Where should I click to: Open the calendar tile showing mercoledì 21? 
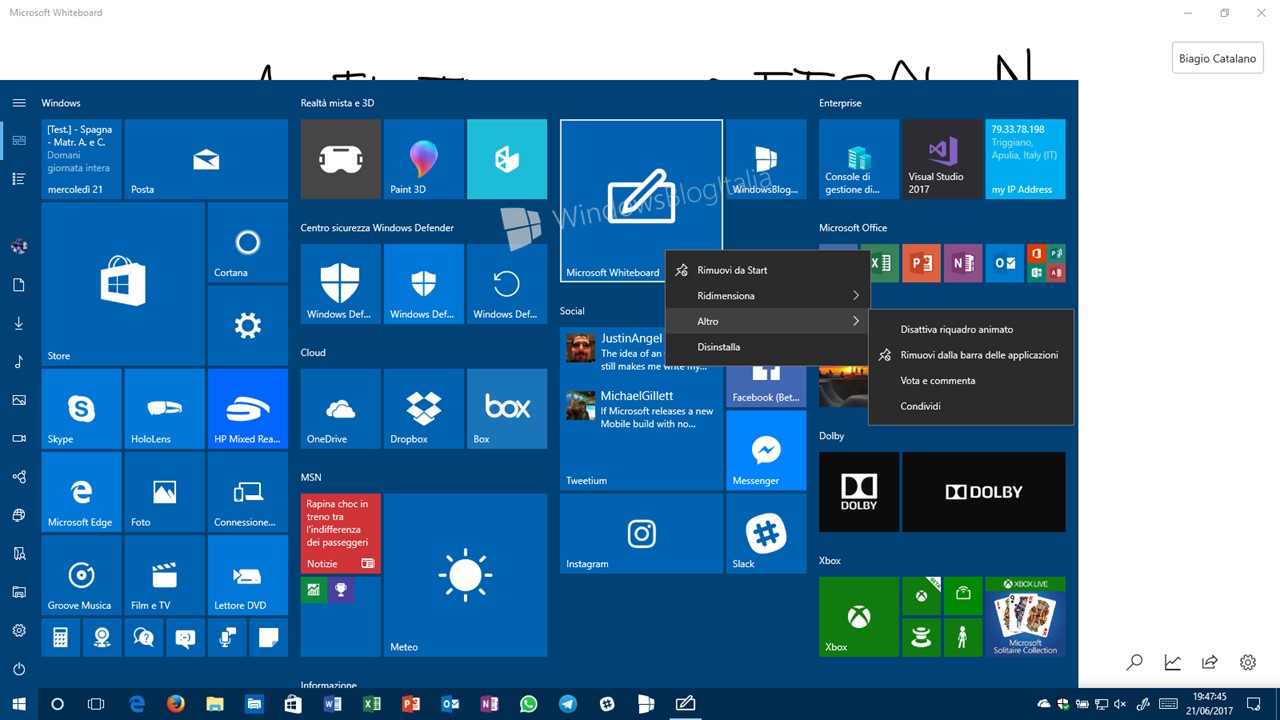(81, 159)
